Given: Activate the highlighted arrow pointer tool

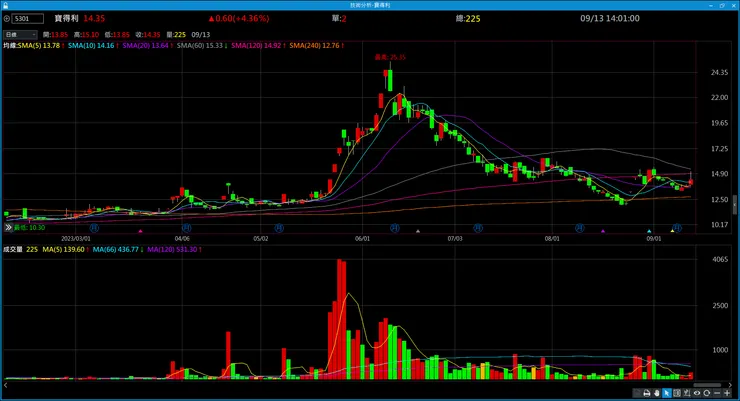Looking at the screenshot, I should [667, 393].
